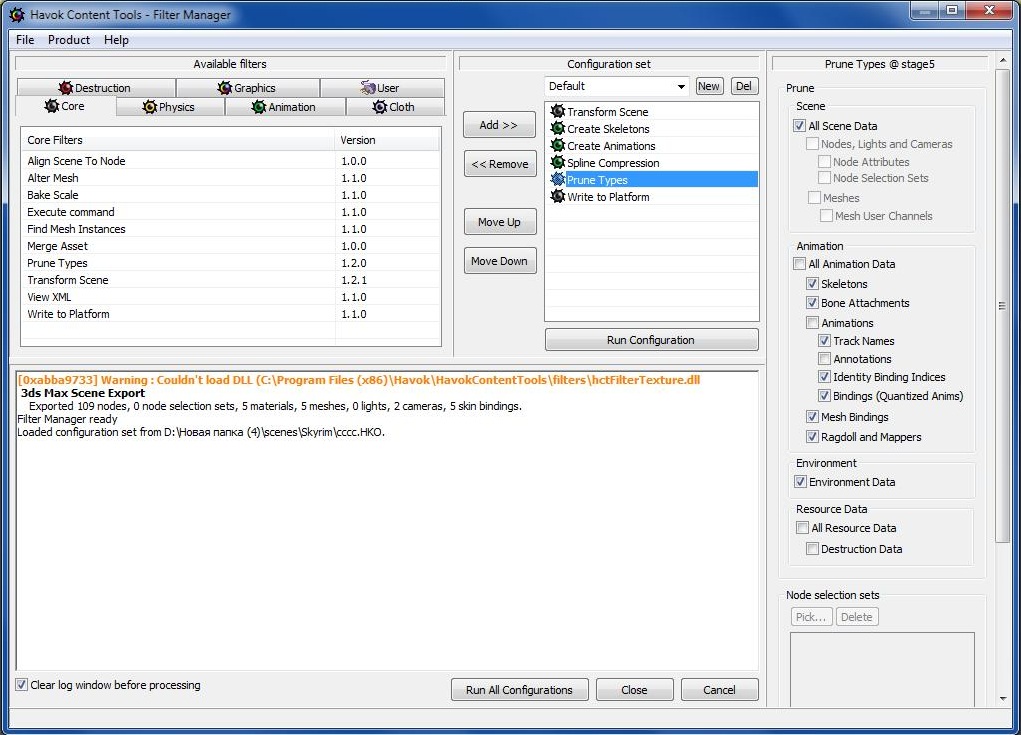Switch to the Destruction filters tab
Image resolution: width=1021 pixels, height=735 pixels.
coord(96,88)
